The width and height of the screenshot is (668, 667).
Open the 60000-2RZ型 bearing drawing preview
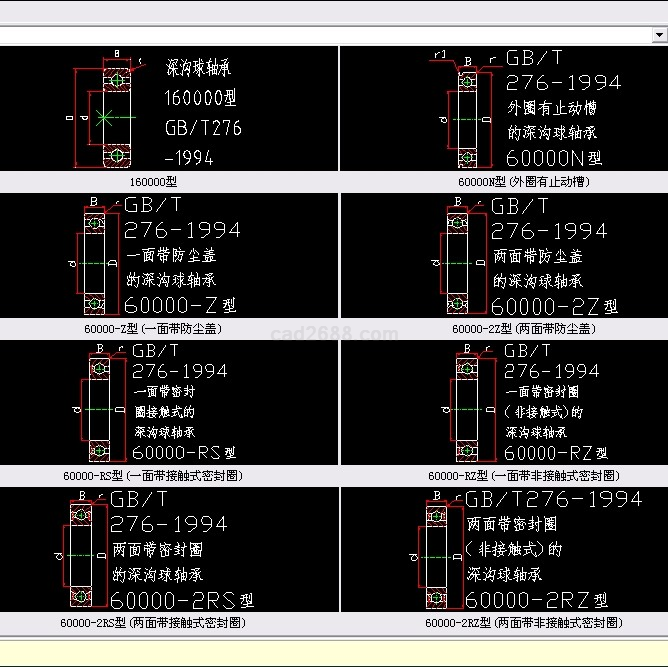pyautogui.click(x=504, y=550)
